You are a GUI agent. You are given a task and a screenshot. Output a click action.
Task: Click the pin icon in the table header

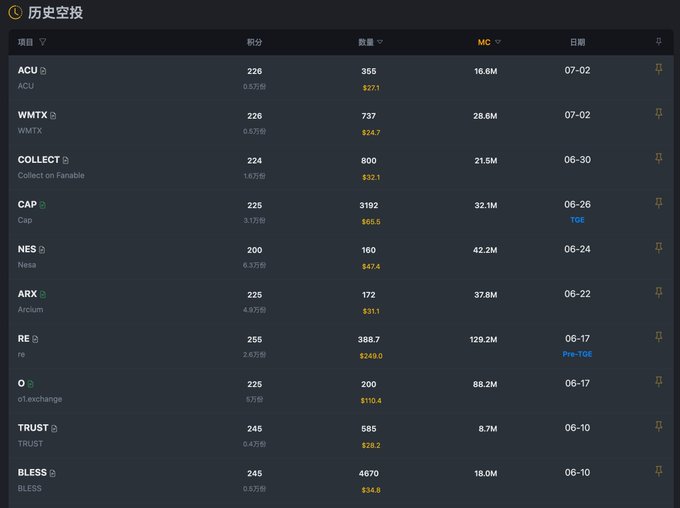click(x=658, y=41)
